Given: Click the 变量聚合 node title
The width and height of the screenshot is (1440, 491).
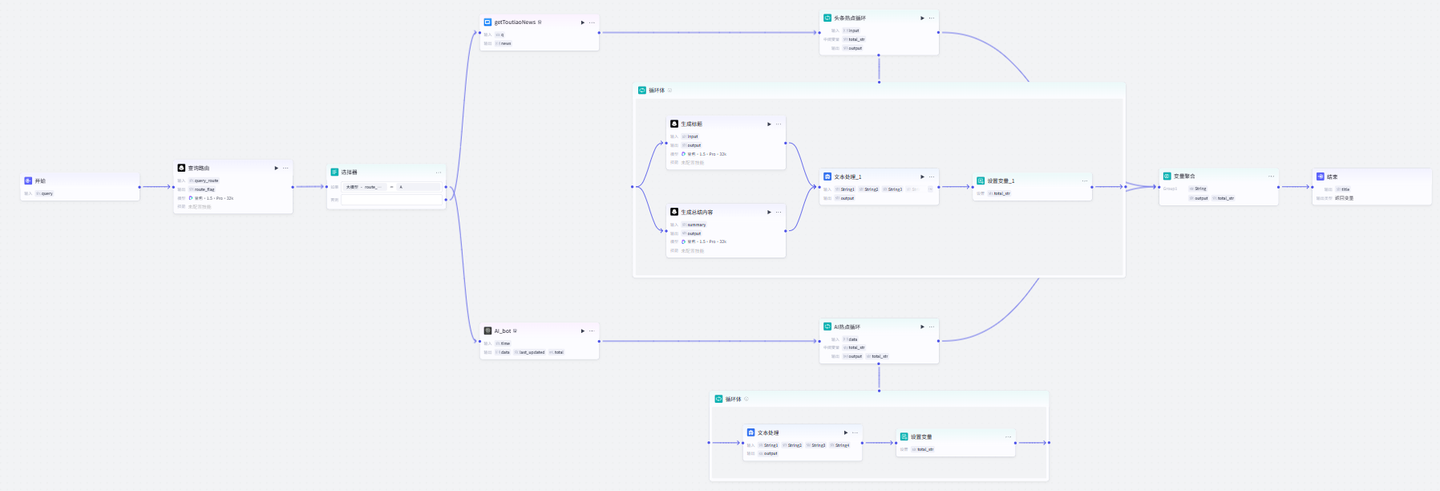Looking at the screenshot, I should 1185,176.
